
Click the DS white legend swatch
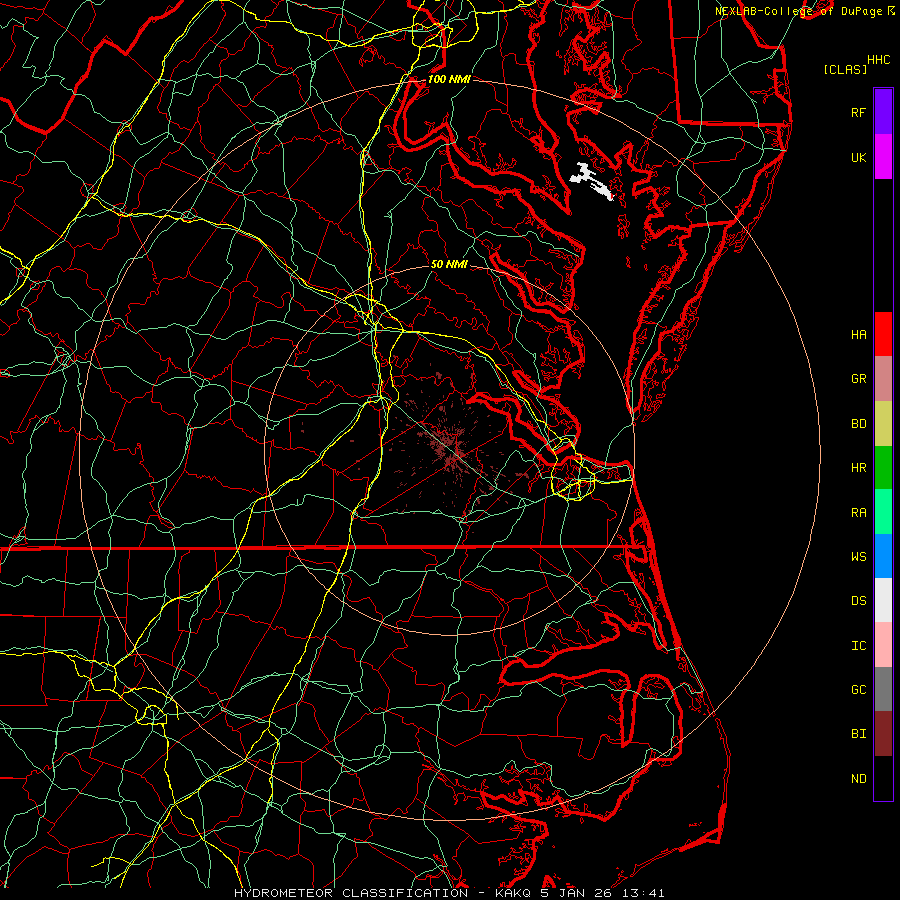click(883, 600)
